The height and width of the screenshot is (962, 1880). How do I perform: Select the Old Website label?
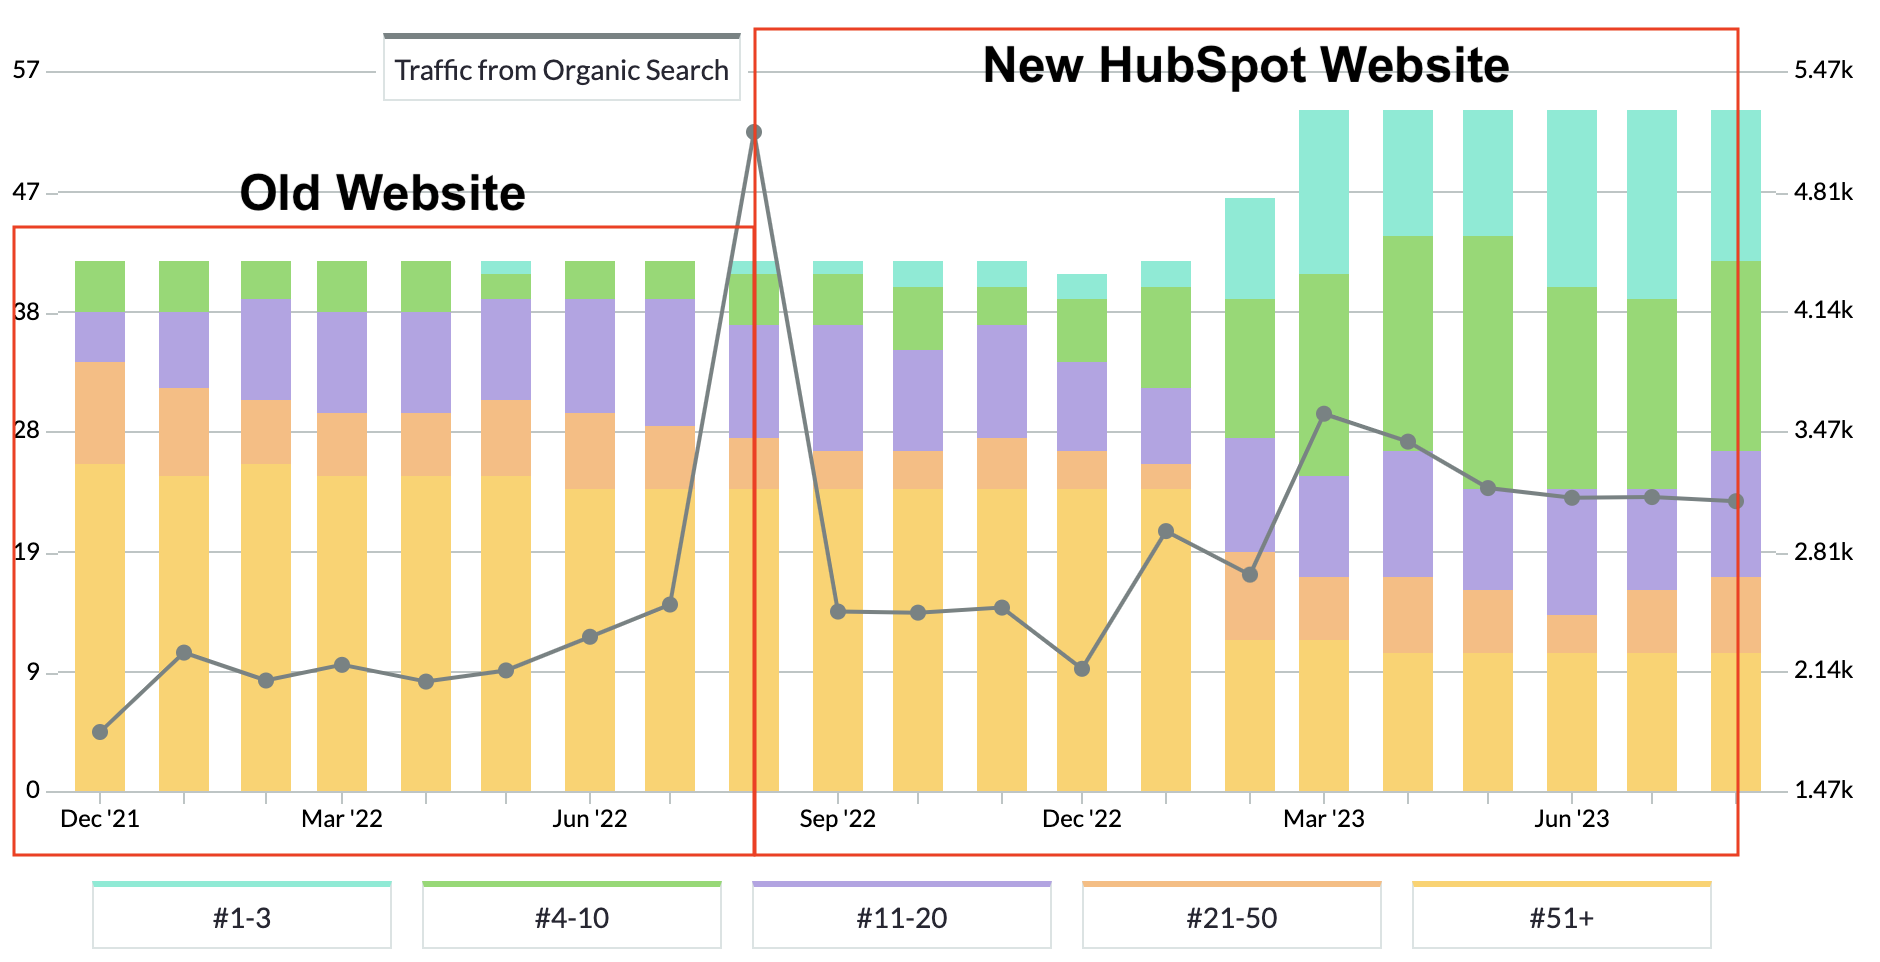382,193
